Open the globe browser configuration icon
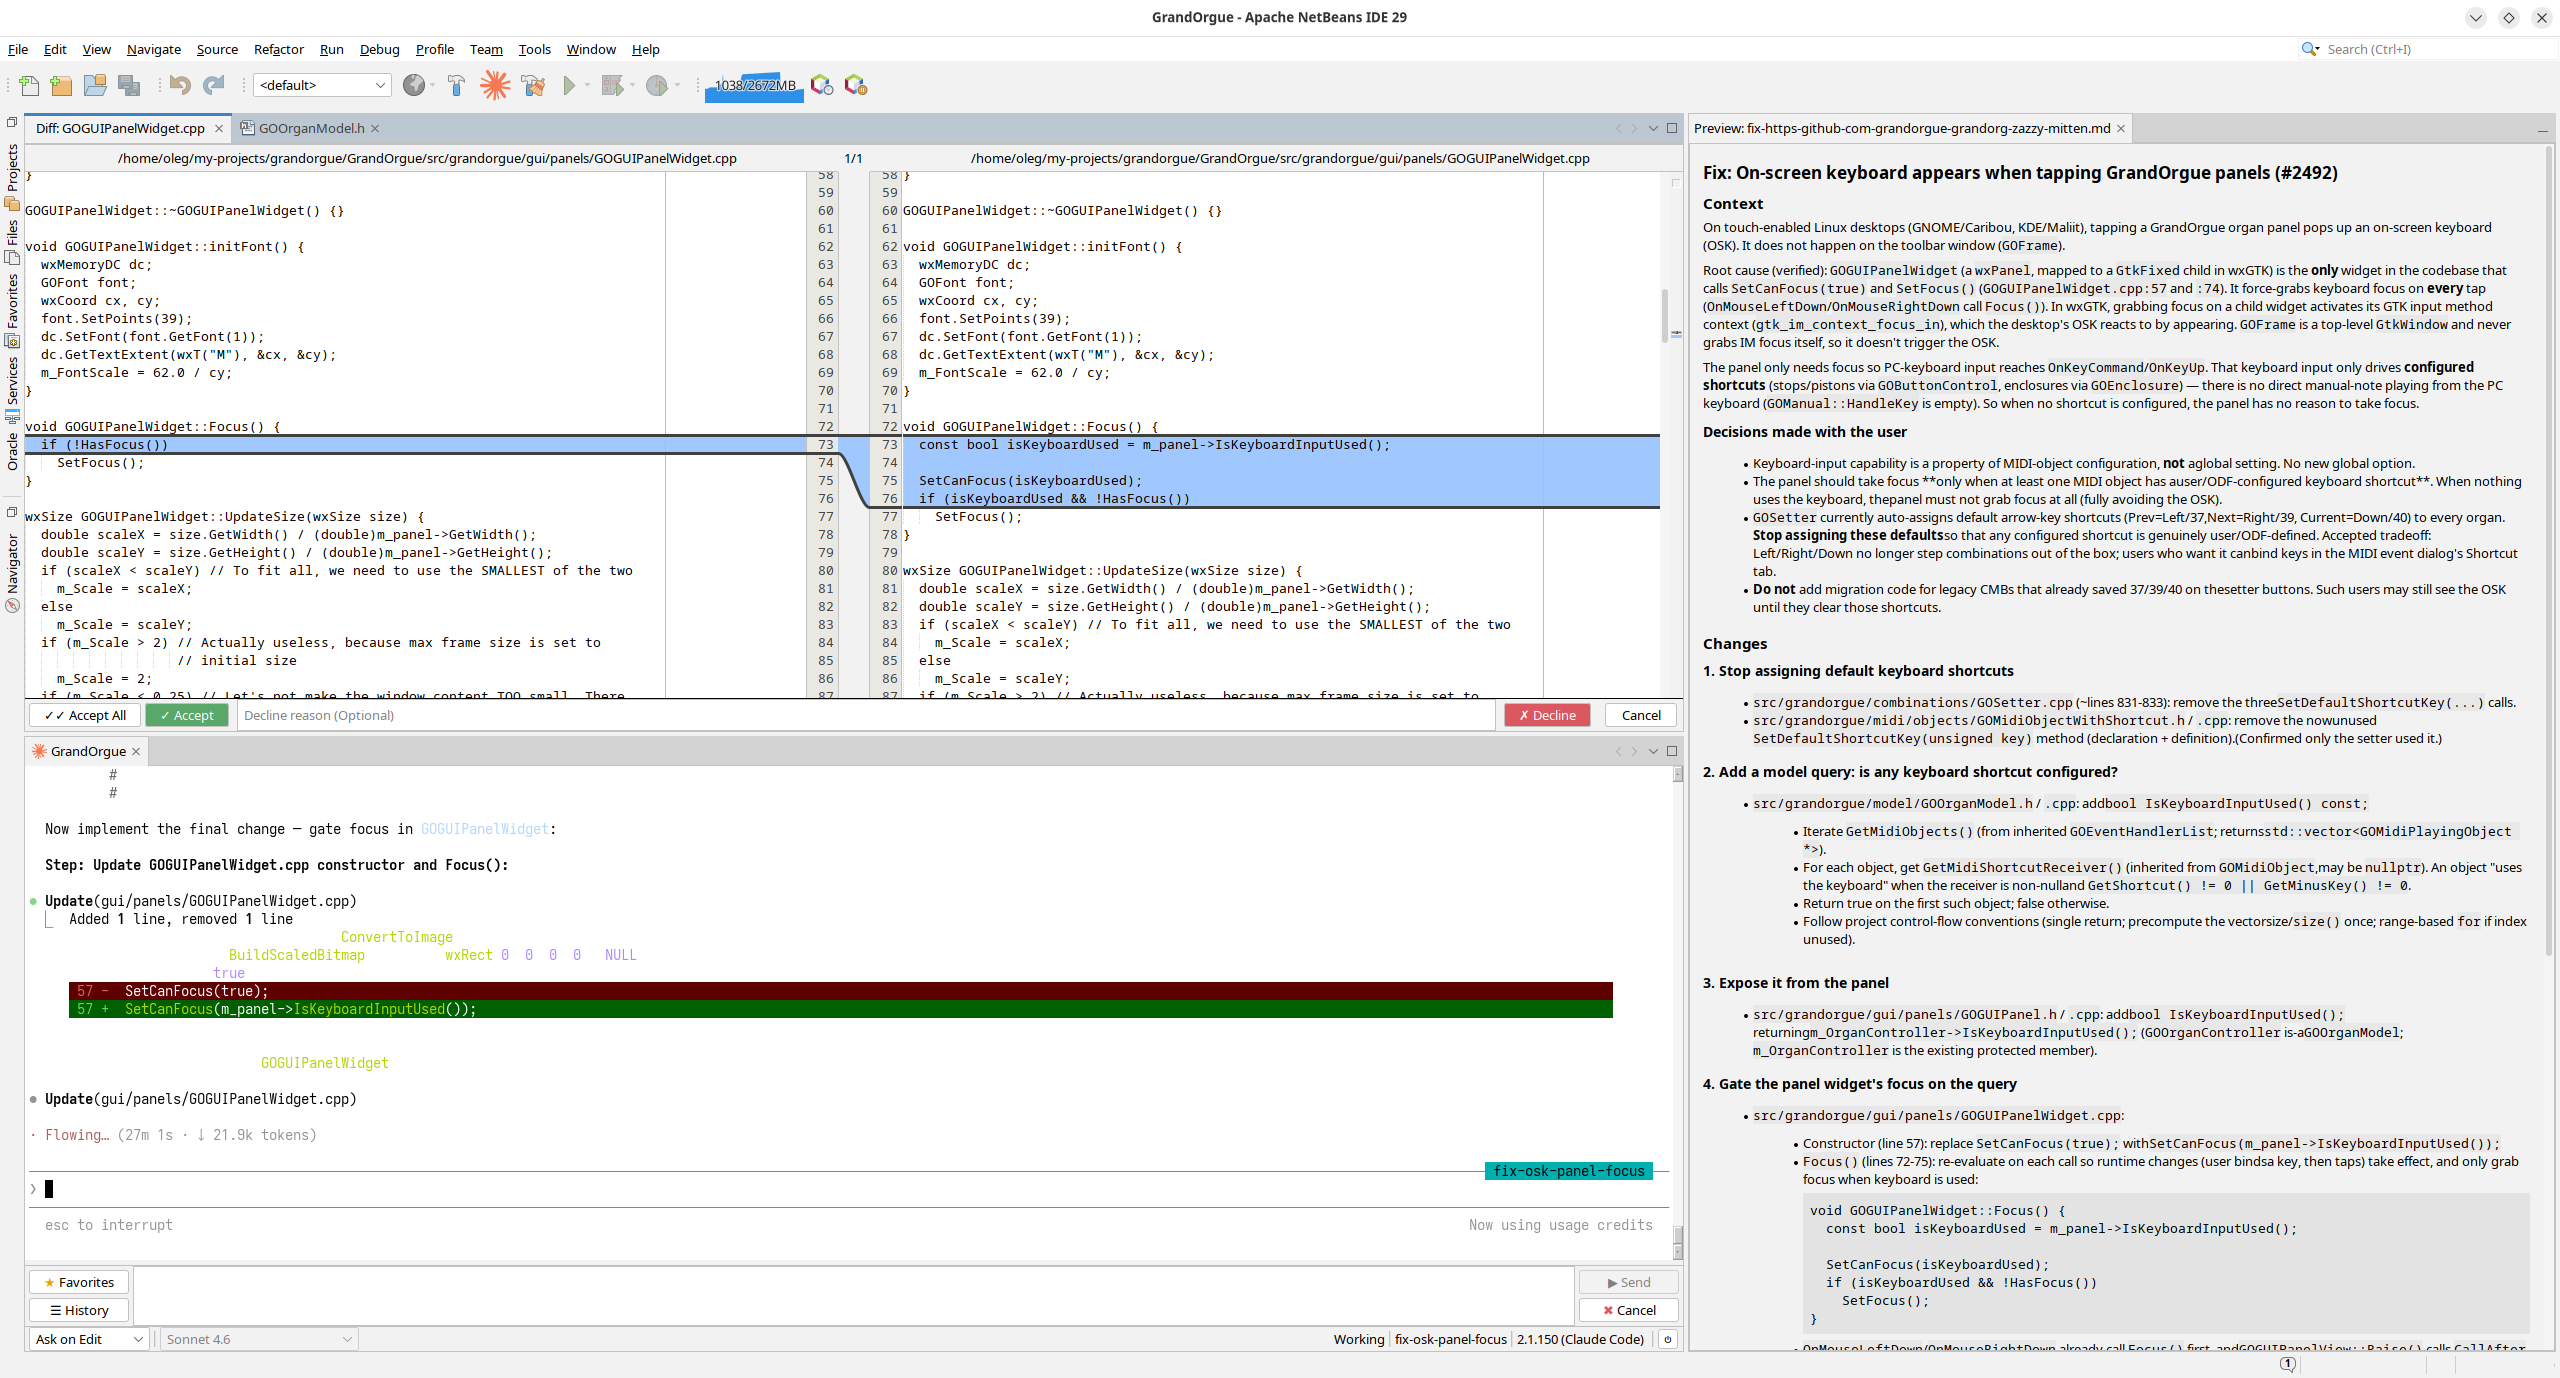The image size is (2560, 1378). coord(413,86)
